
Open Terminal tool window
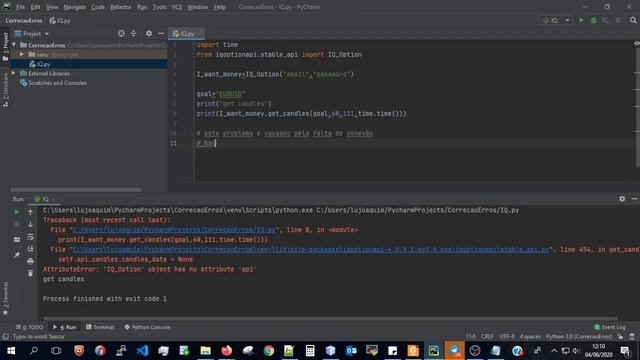coord(100,327)
